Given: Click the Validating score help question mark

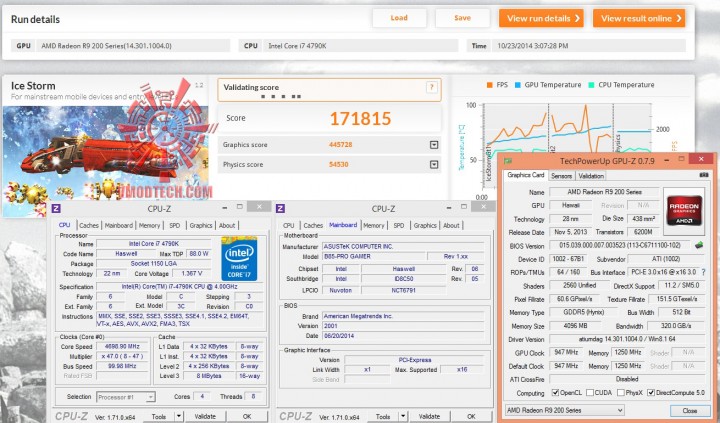Looking at the screenshot, I should [431, 87].
